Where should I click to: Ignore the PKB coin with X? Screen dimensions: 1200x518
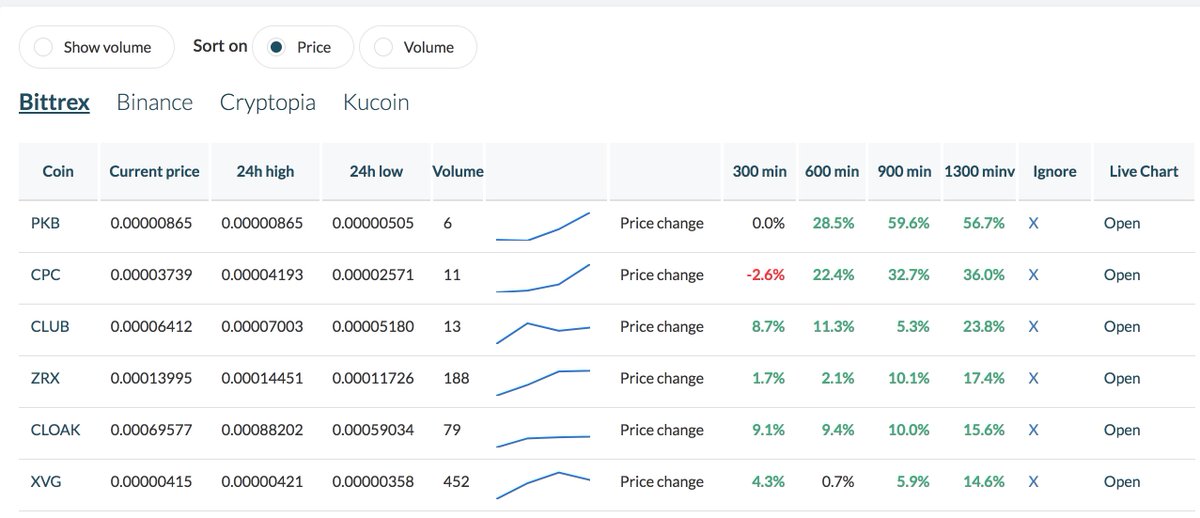coord(1033,223)
